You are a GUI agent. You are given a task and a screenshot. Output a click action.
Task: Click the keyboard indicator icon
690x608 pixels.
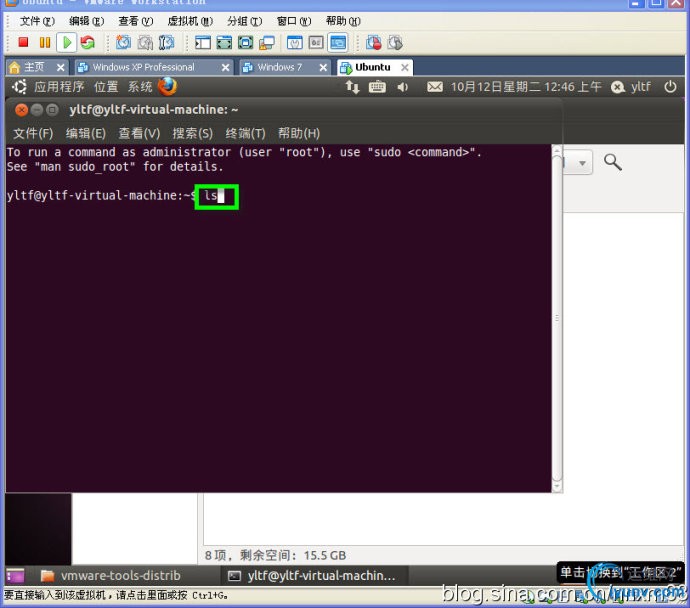(x=377, y=87)
